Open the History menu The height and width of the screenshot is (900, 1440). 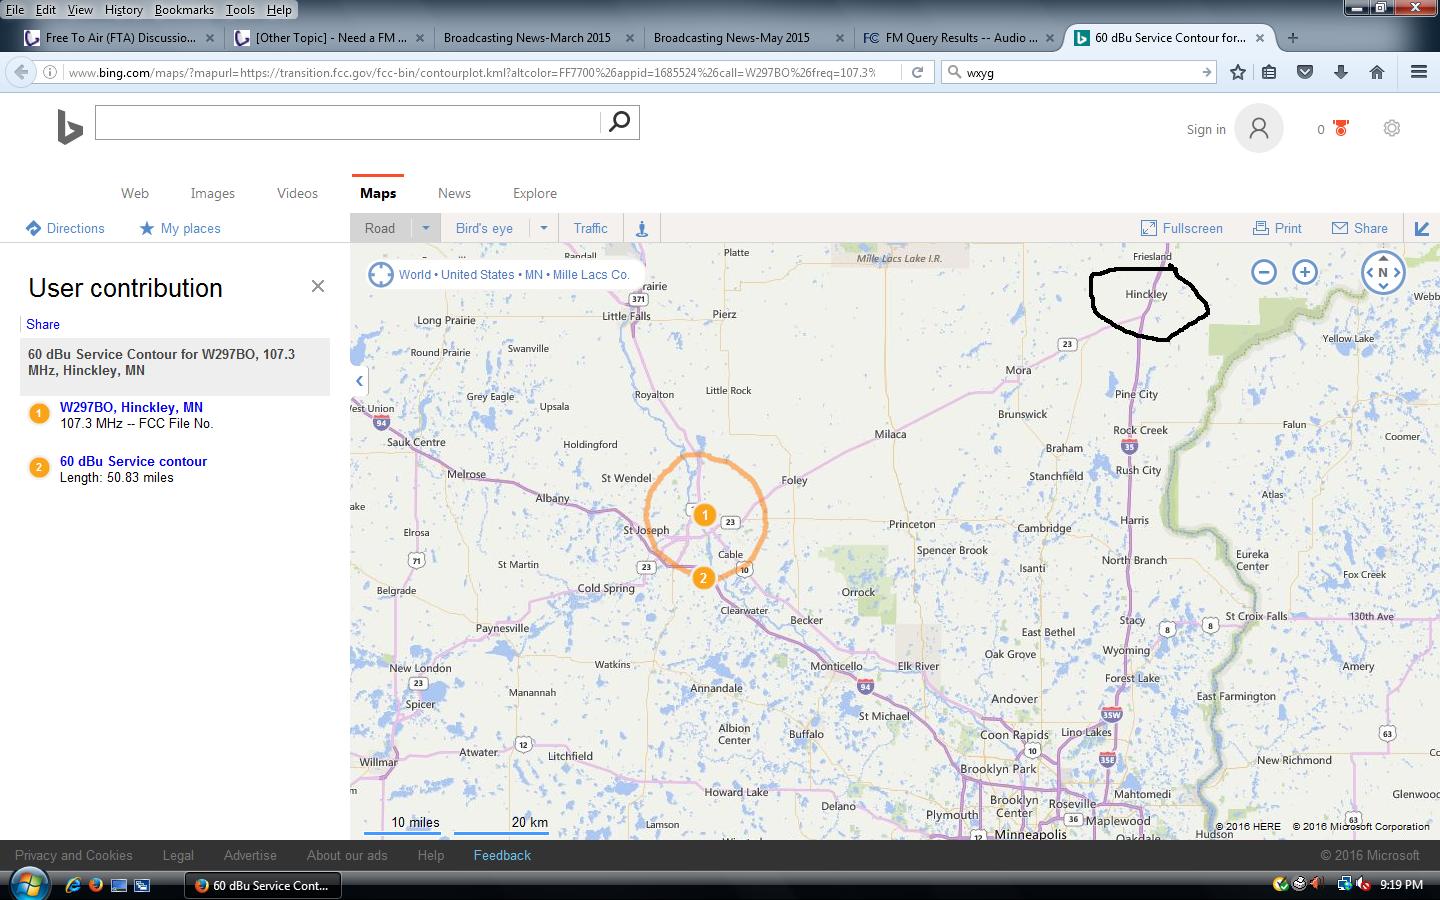pos(123,9)
